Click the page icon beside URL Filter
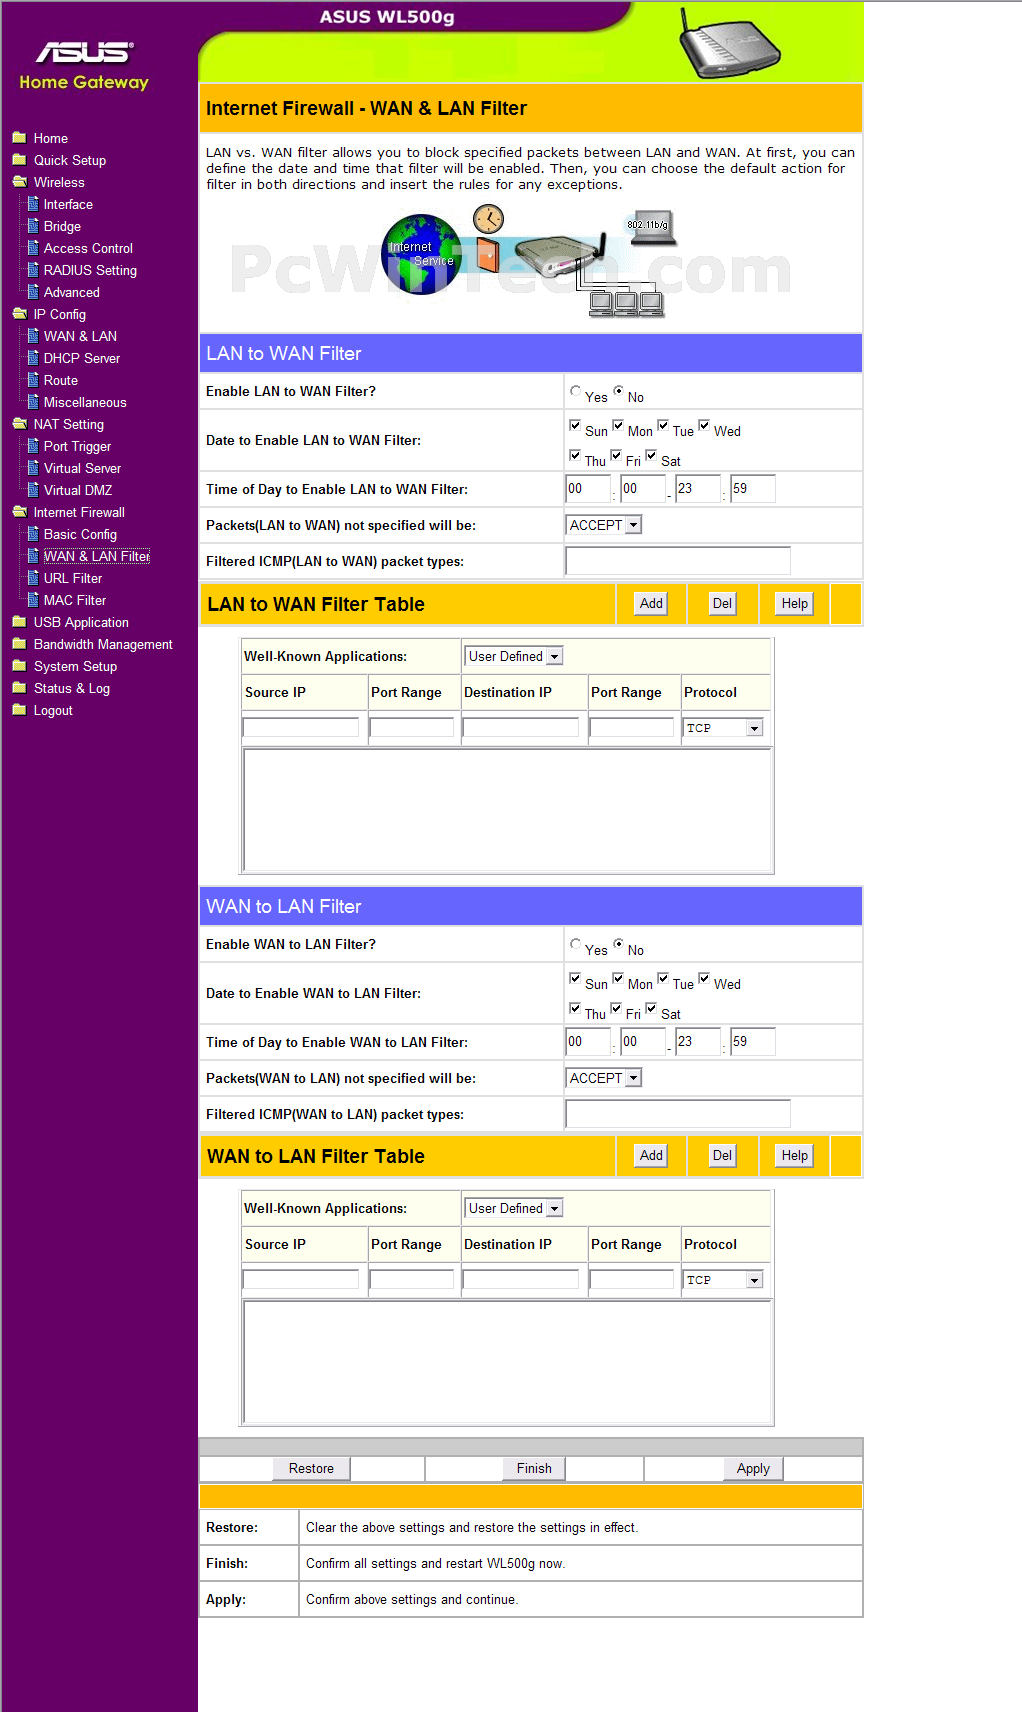The image size is (1022, 1712). (33, 578)
